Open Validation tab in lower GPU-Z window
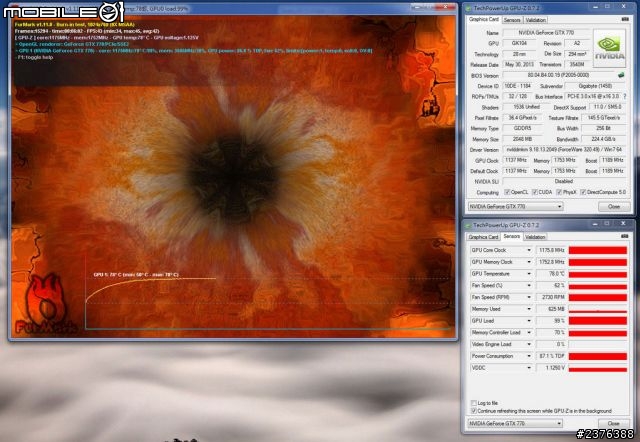This screenshot has height=442, width=640. coord(535,237)
